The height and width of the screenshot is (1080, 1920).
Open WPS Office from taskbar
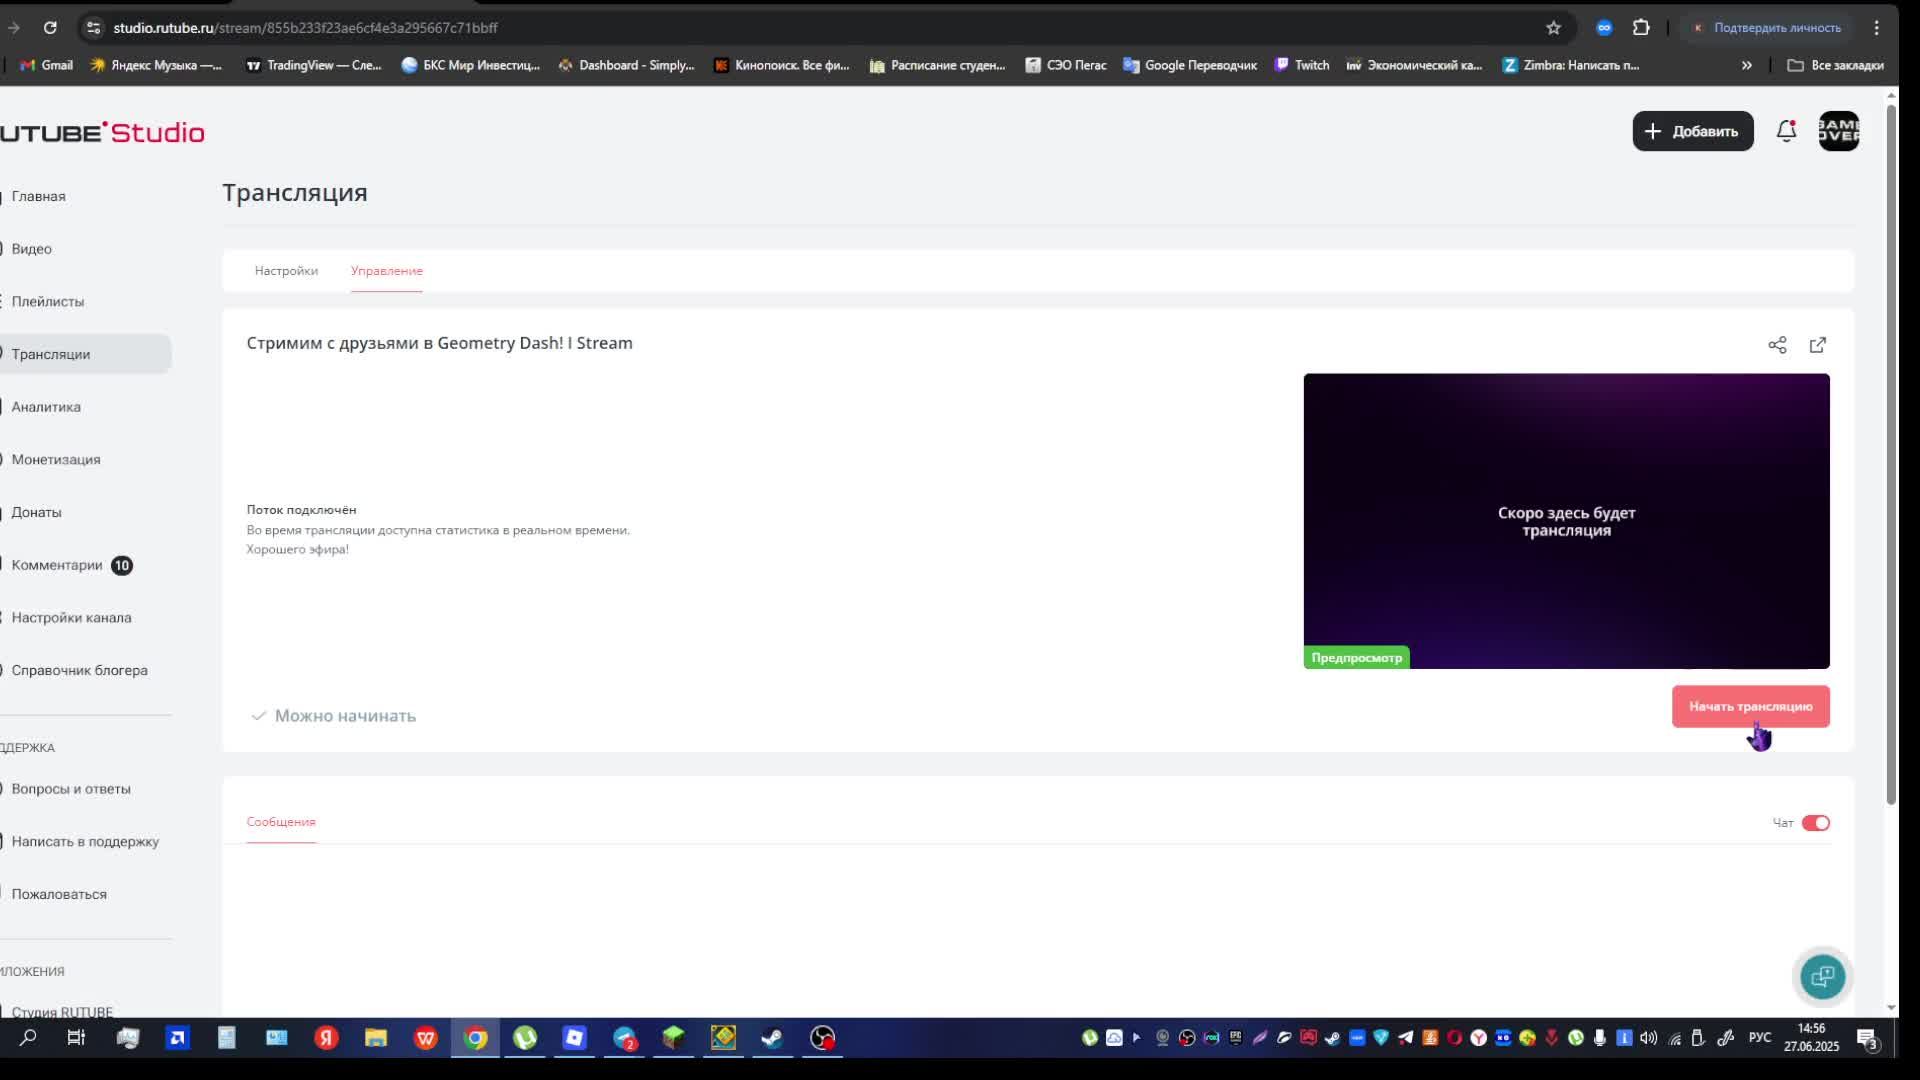[426, 1038]
